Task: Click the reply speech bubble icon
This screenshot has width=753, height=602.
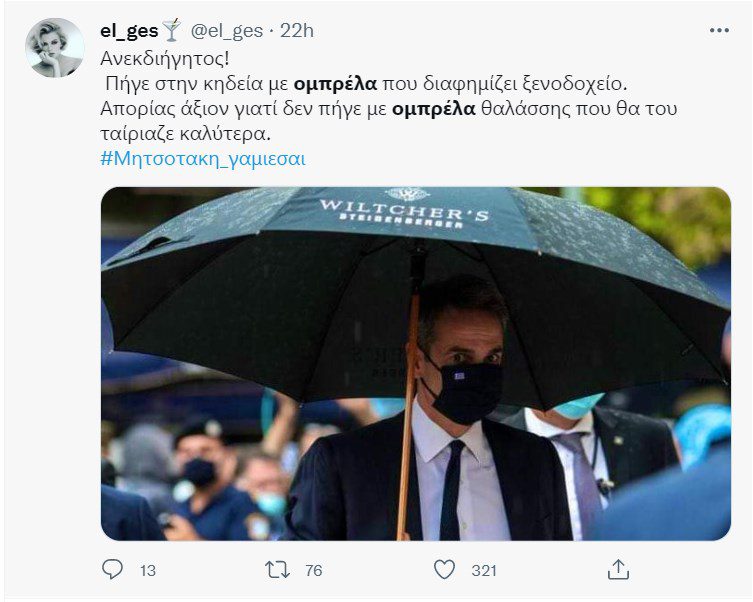Action: 112,569
